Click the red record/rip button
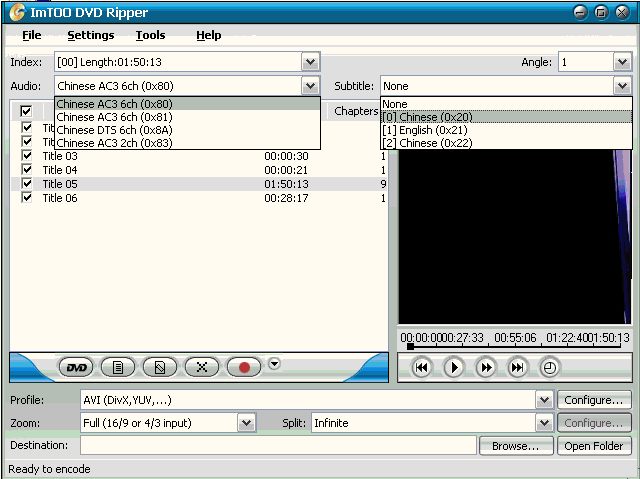The width and height of the screenshot is (640, 479). (x=243, y=367)
